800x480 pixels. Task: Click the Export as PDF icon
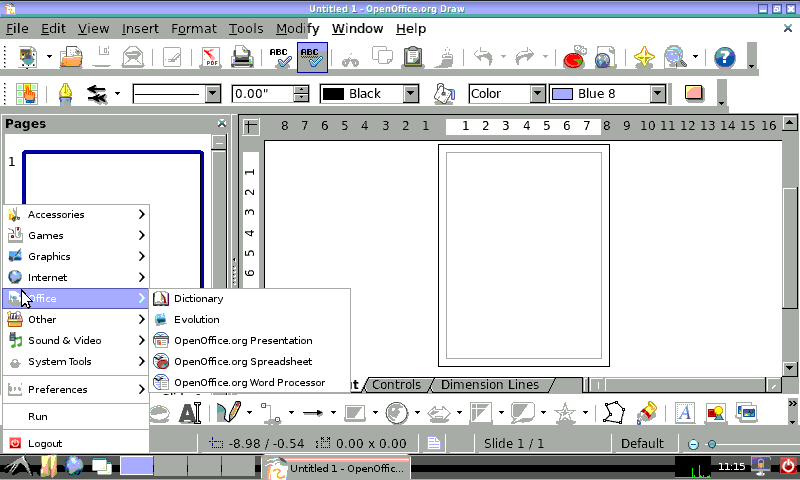point(210,58)
